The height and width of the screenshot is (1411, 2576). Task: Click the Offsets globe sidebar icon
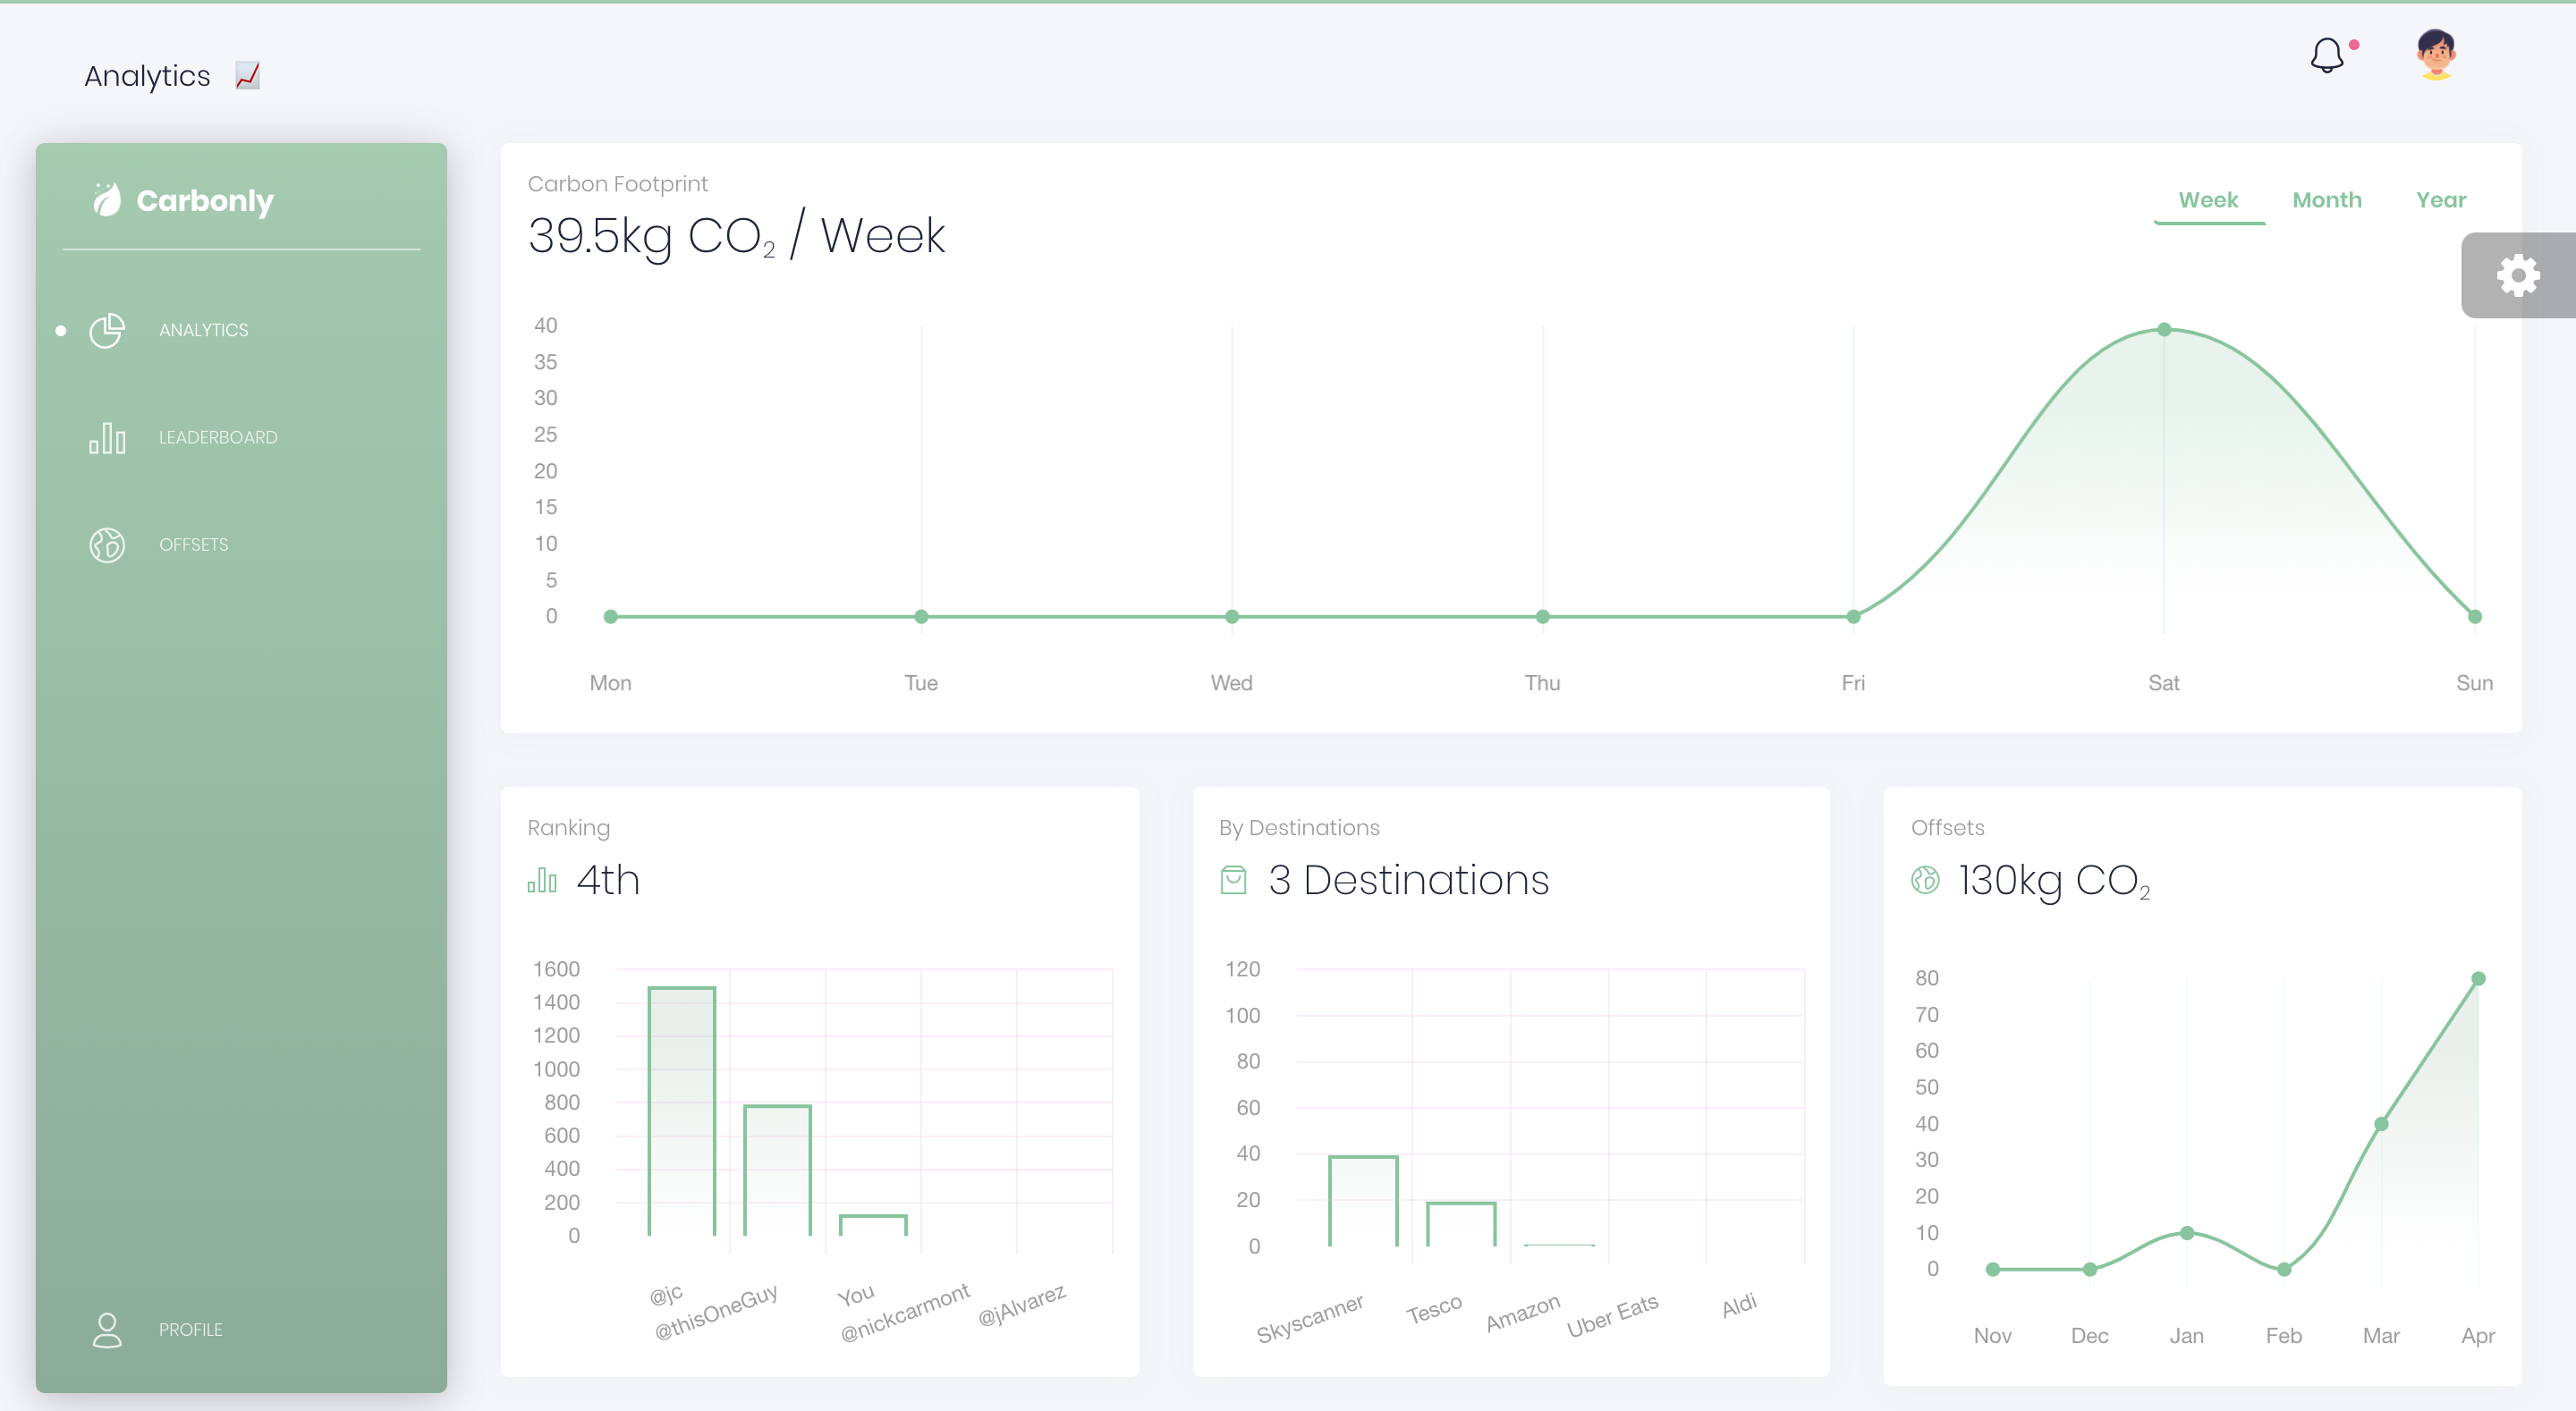[x=107, y=545]
